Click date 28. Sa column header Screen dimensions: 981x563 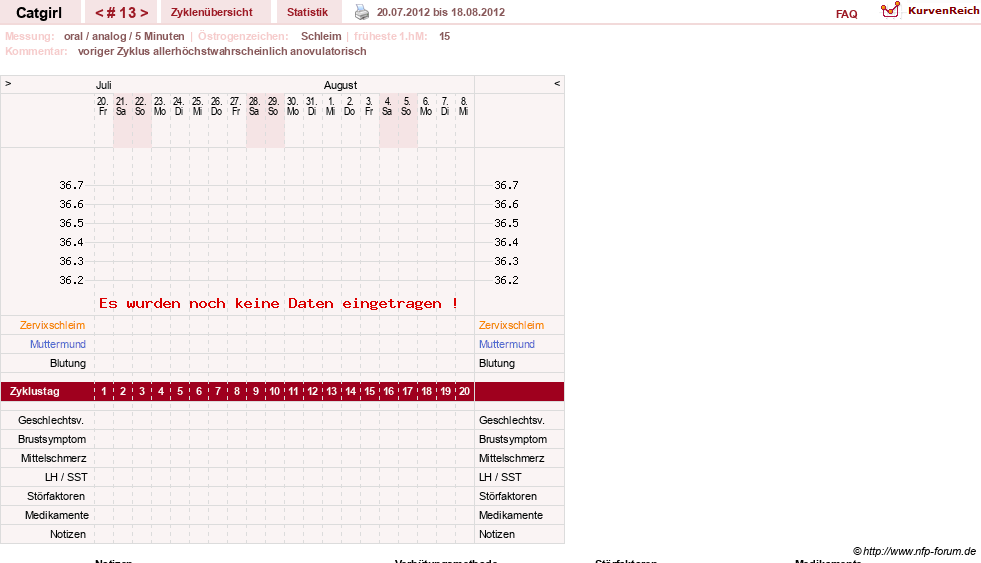coord(254,106)
